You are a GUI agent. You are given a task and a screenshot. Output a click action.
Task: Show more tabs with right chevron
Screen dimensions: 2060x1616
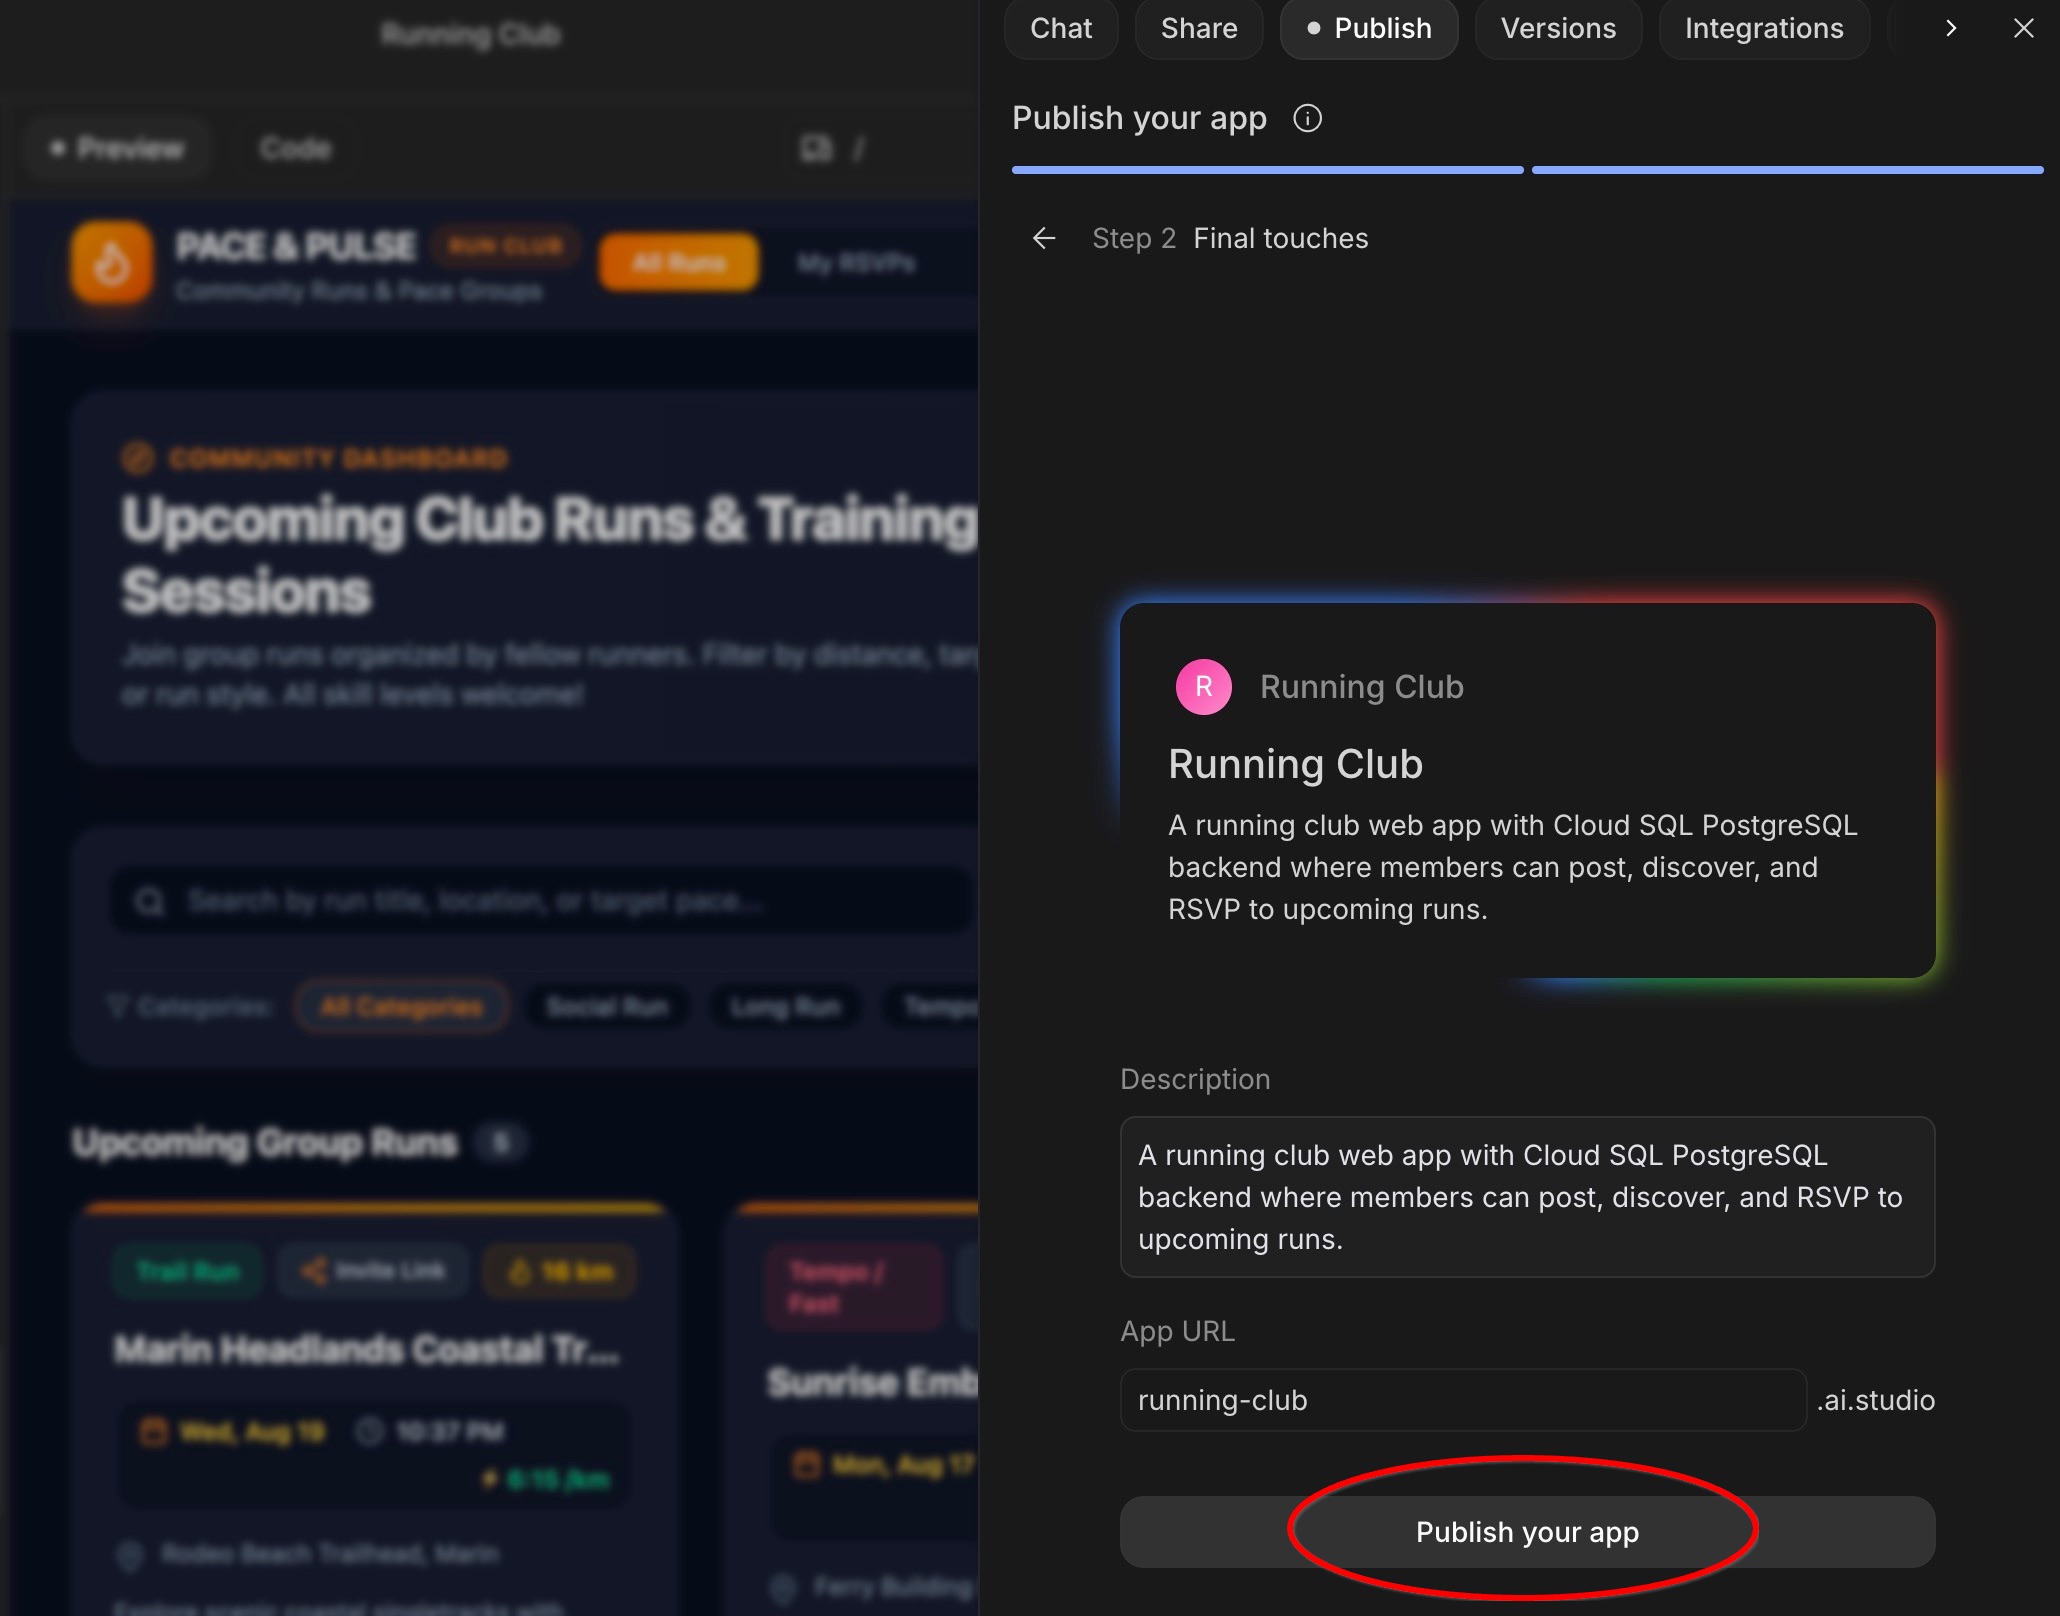coord(1950,28)
